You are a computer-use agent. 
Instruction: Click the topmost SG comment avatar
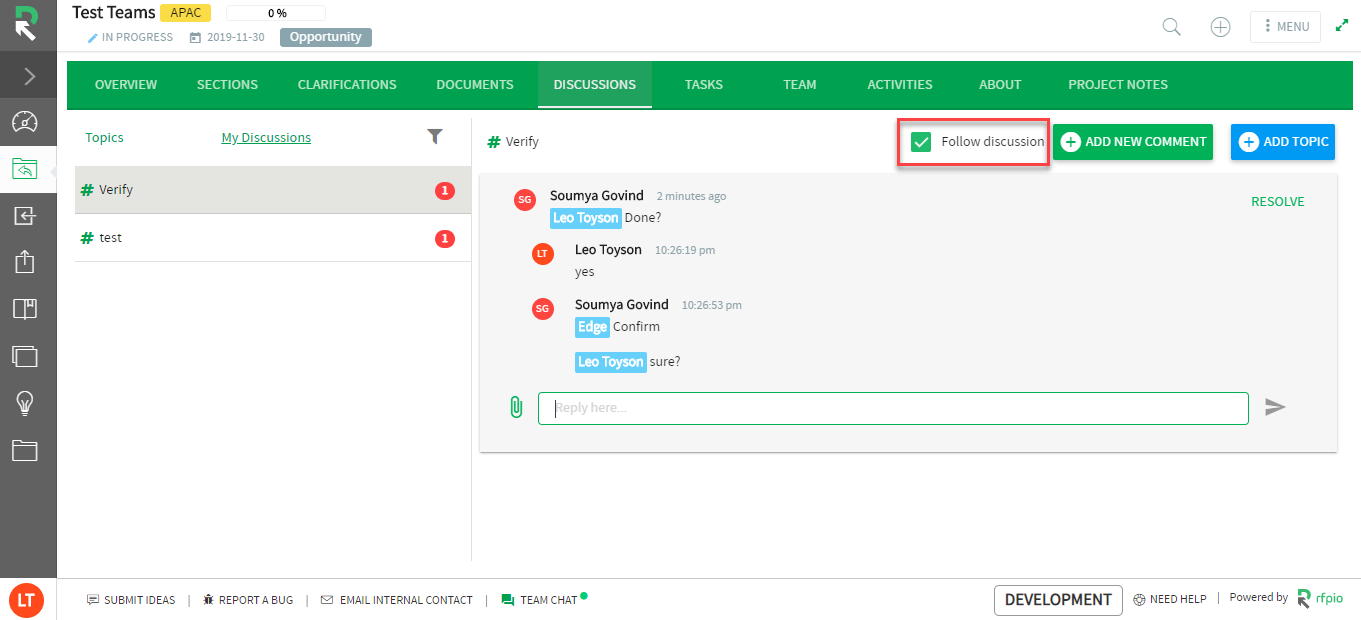[x=524, y=200]
